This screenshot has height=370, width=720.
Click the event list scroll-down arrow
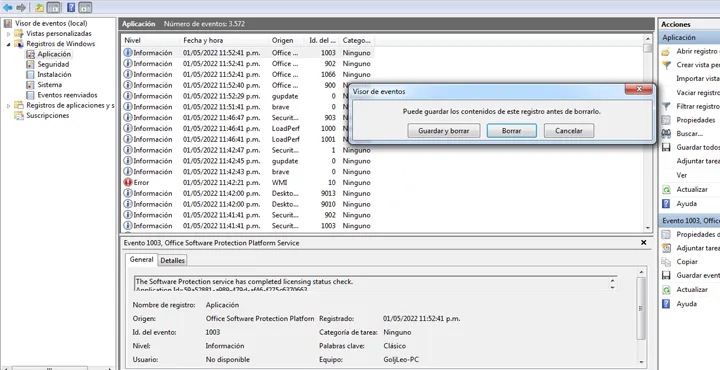click(x=647, y=227)
